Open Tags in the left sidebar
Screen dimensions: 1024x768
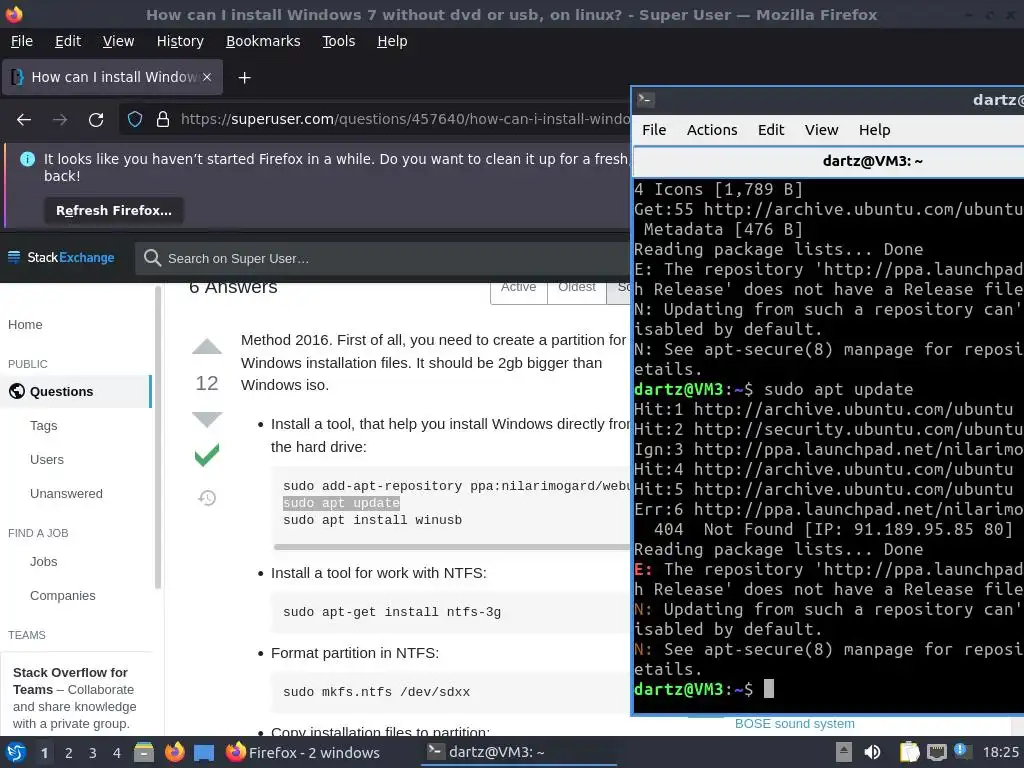[x=44, y=426]
